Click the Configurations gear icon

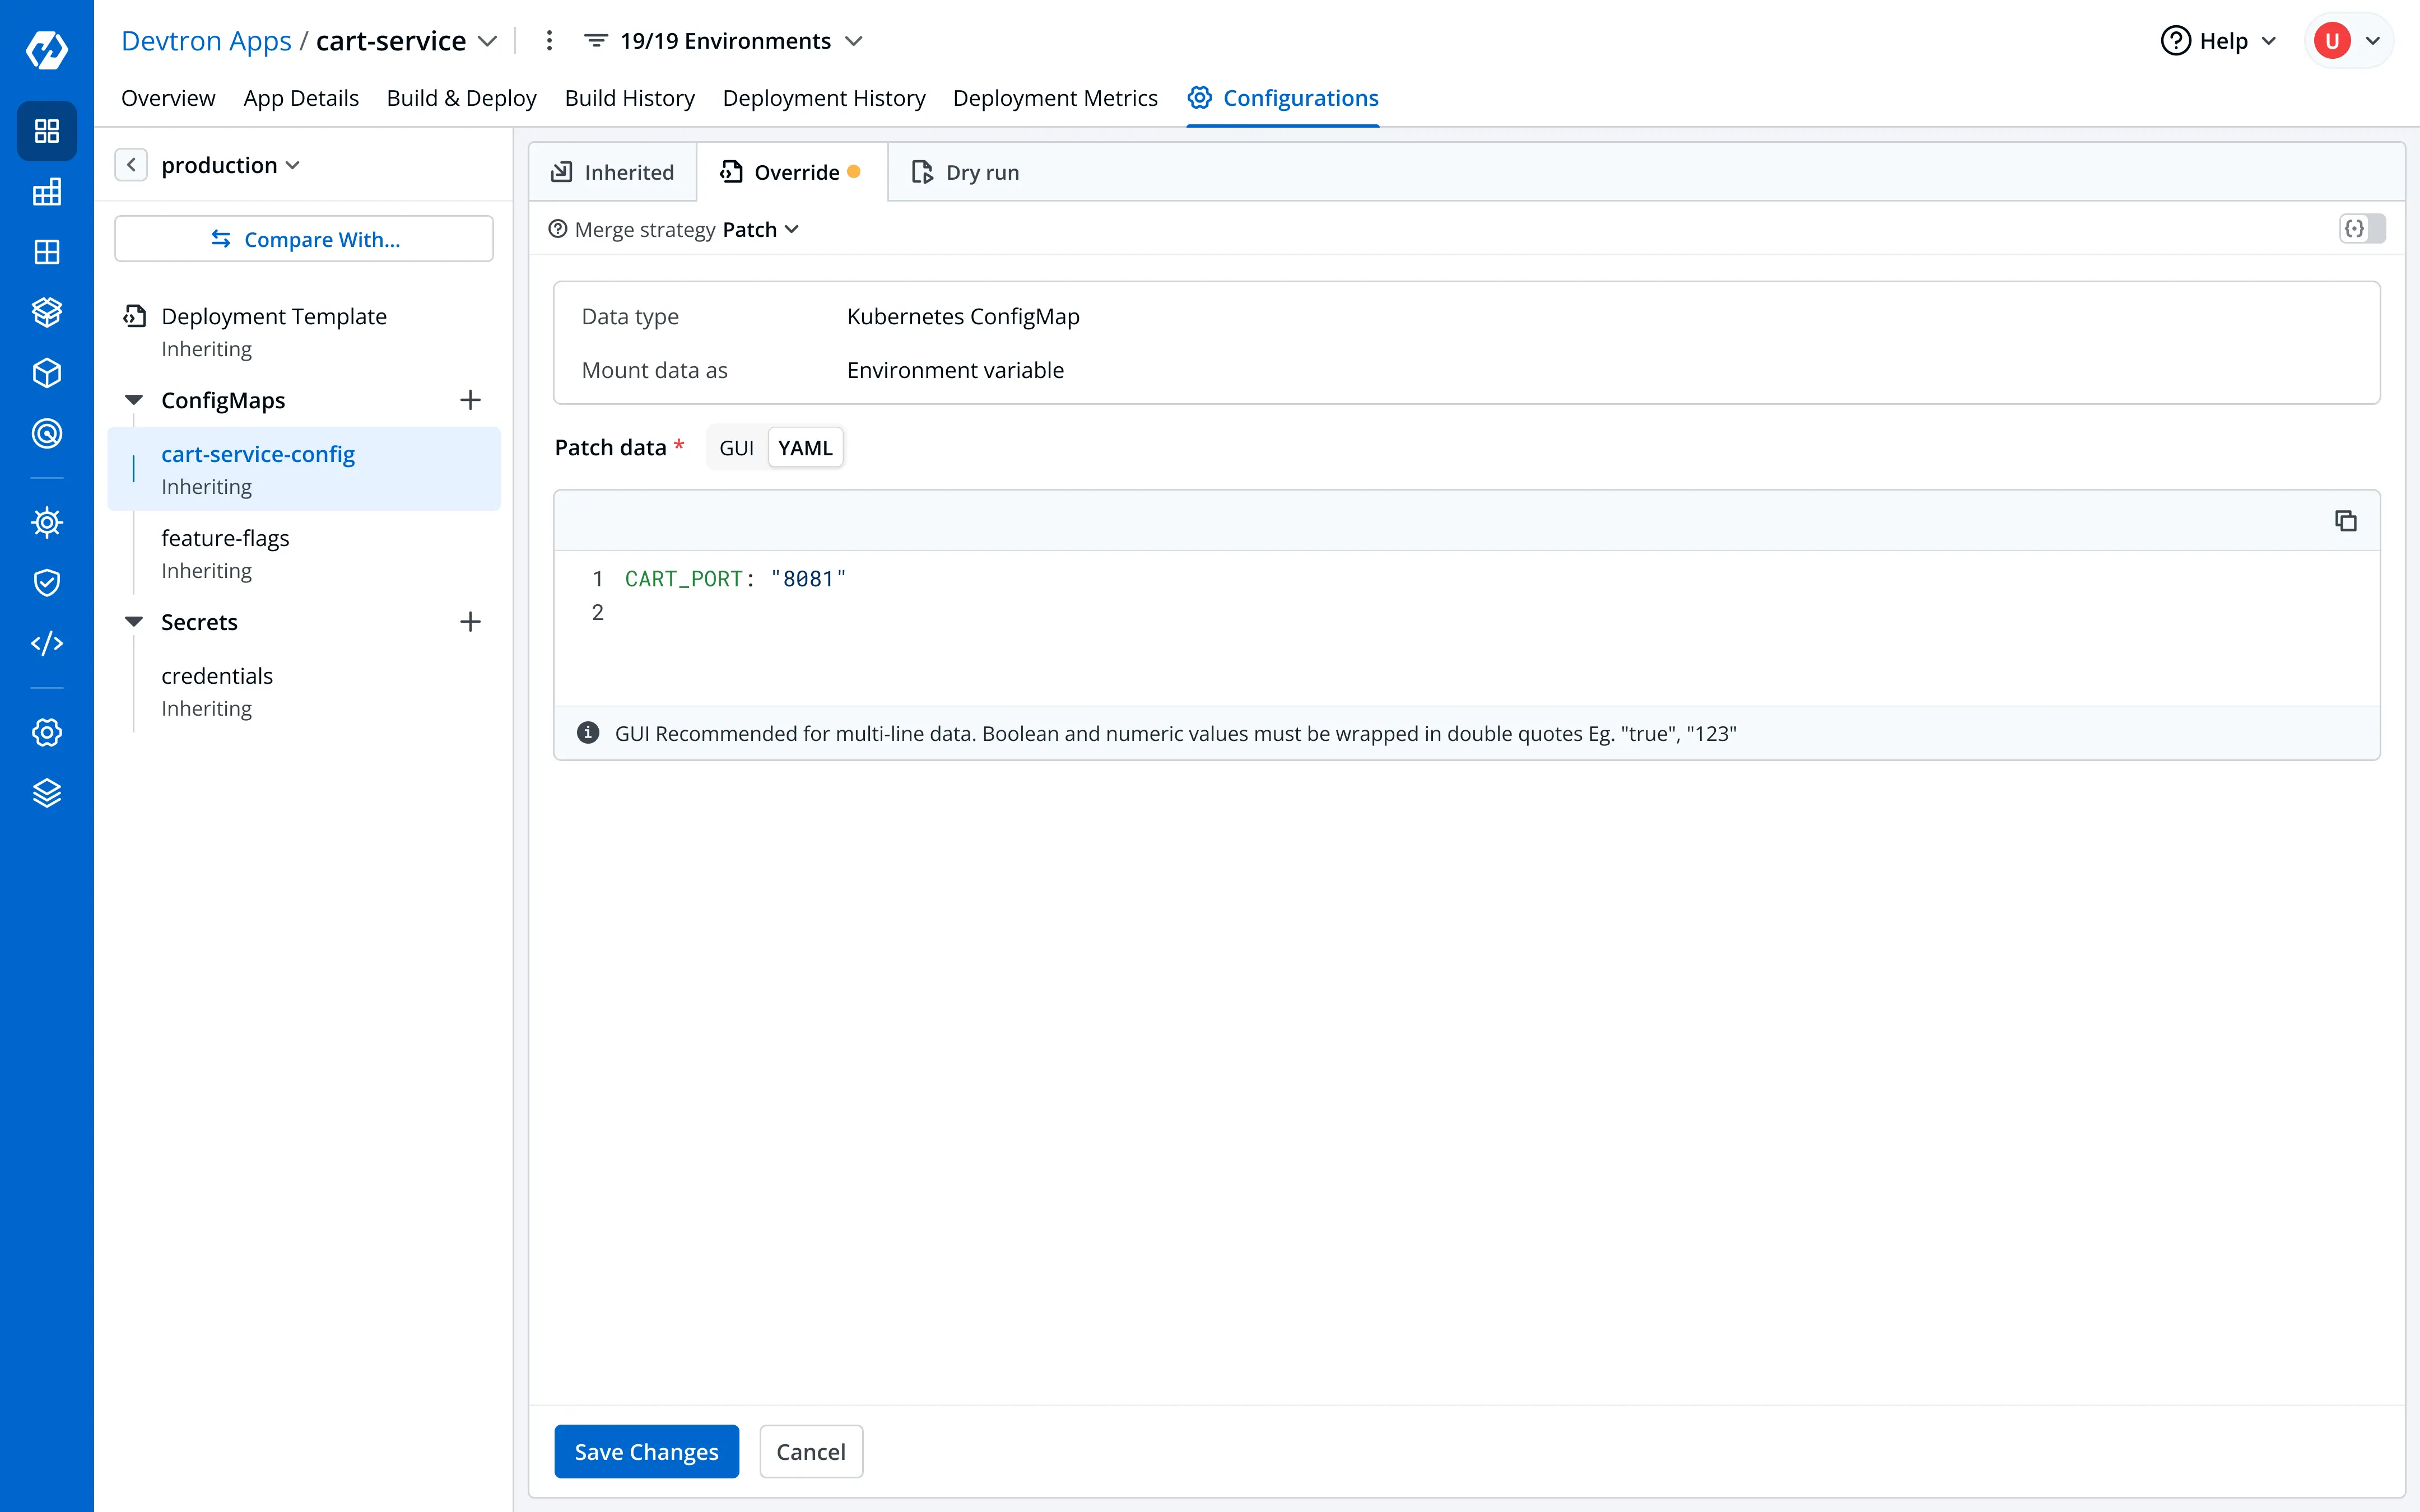click(x=1200, y=97)
